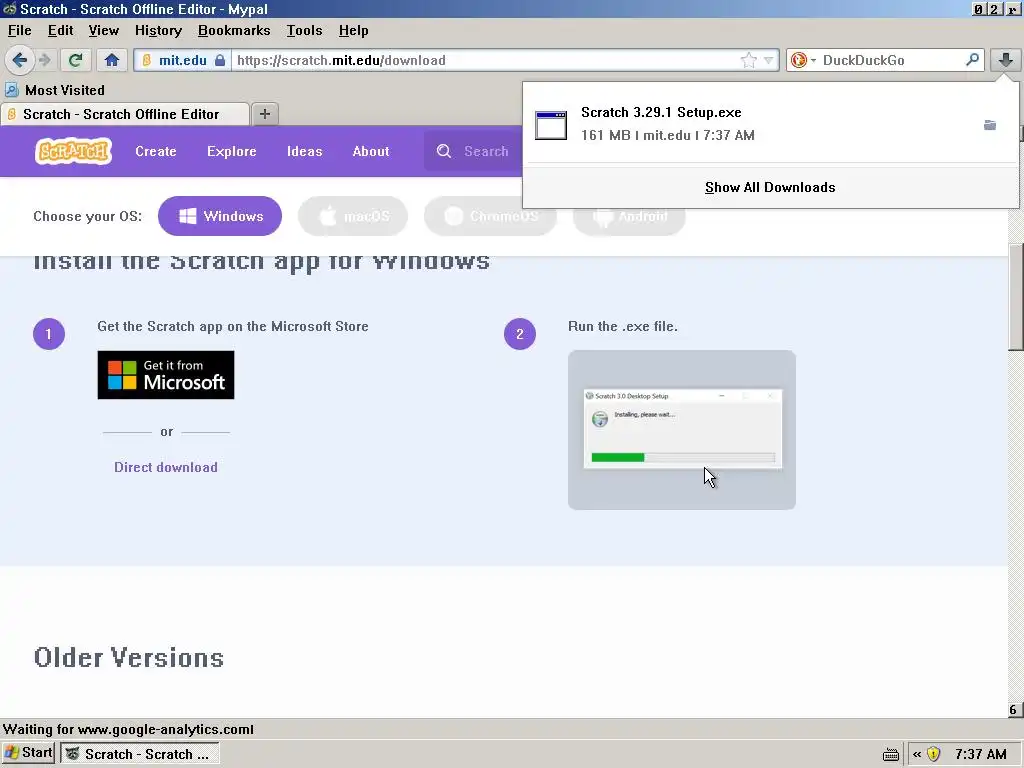Click the Older Versions heading
Image resolution: width=1024 pixels, height=768 pixels.
[x=129, y=658]
